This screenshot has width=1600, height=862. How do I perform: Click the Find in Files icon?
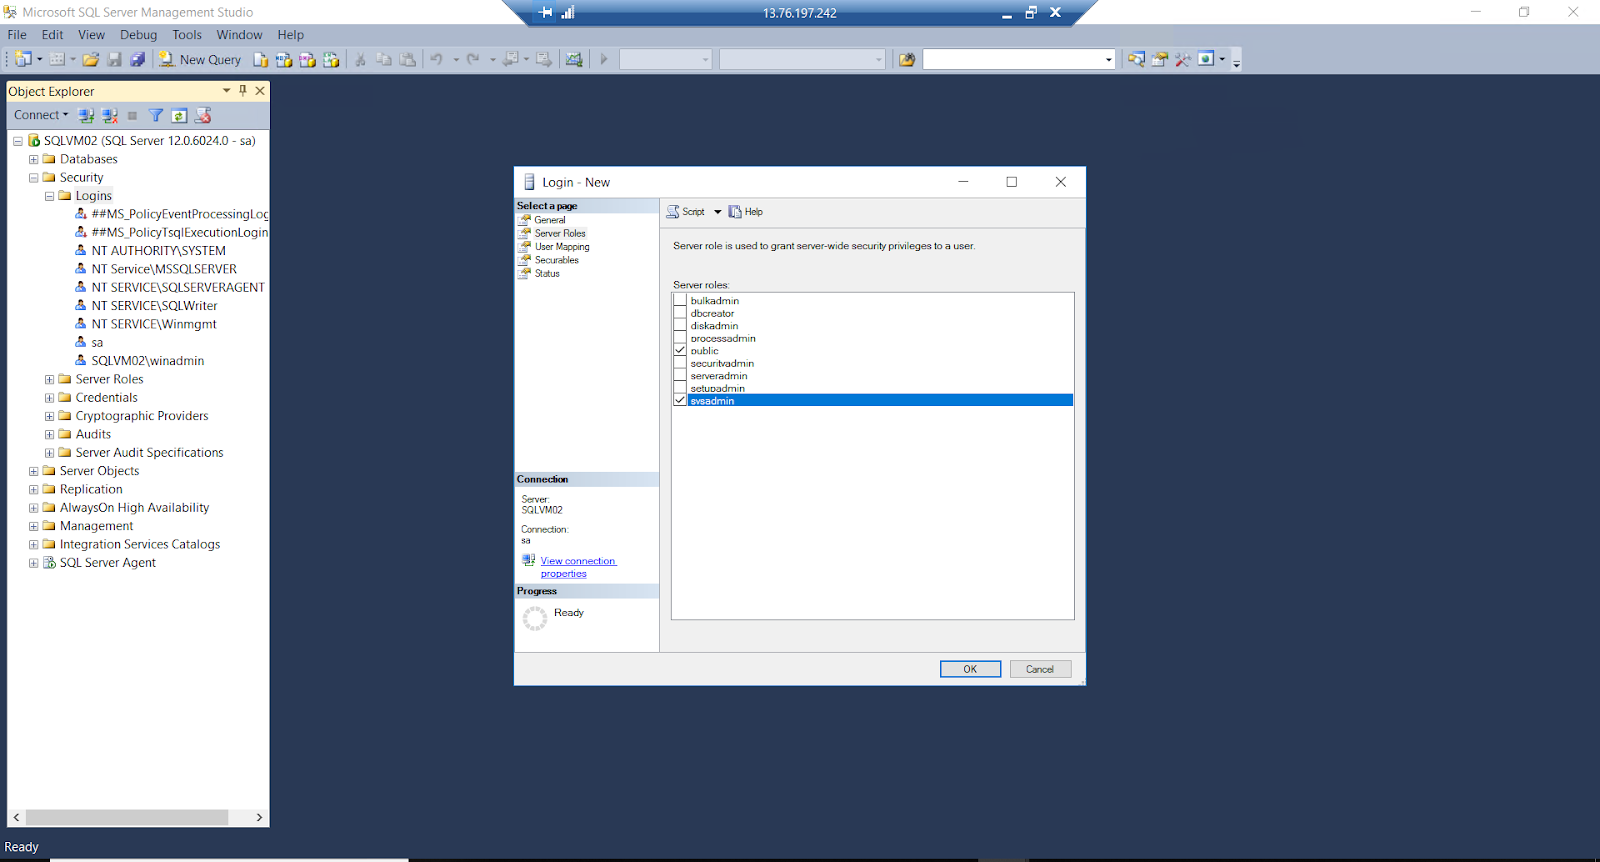(x=907, y=59)
